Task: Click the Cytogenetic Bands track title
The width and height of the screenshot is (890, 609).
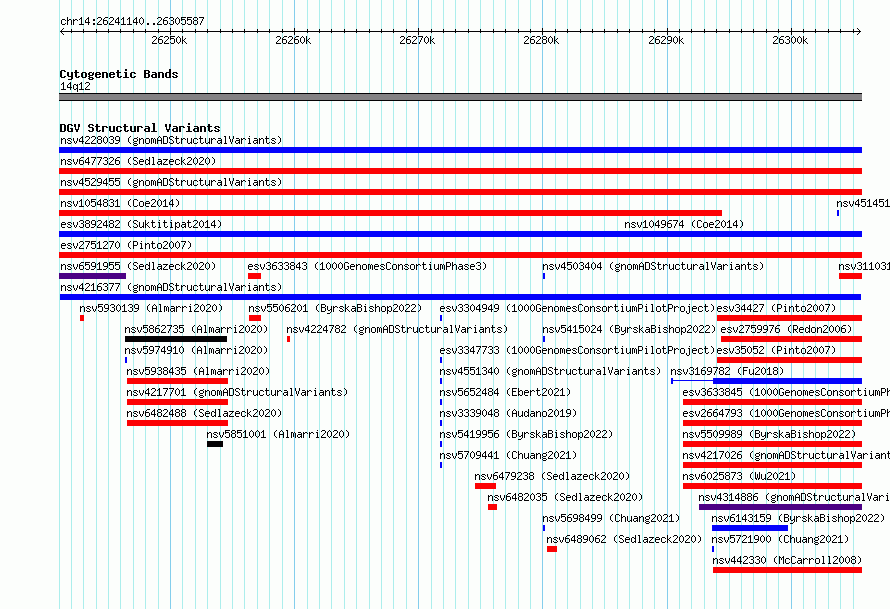Action: click(x=119, y=74)
